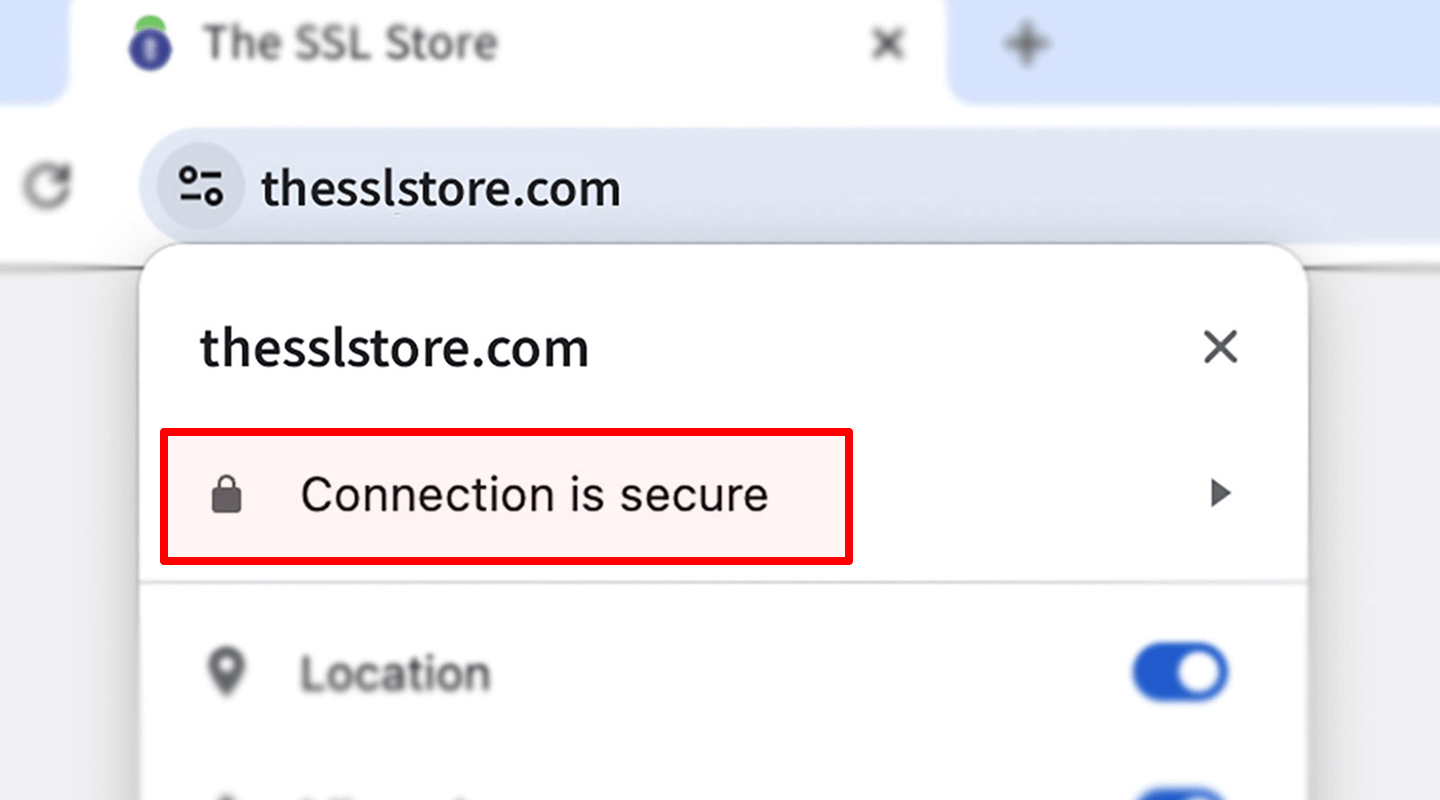Screen dimensions: 1440x800
Task: Close the site information panel
Action: [x=1220, y=347]
